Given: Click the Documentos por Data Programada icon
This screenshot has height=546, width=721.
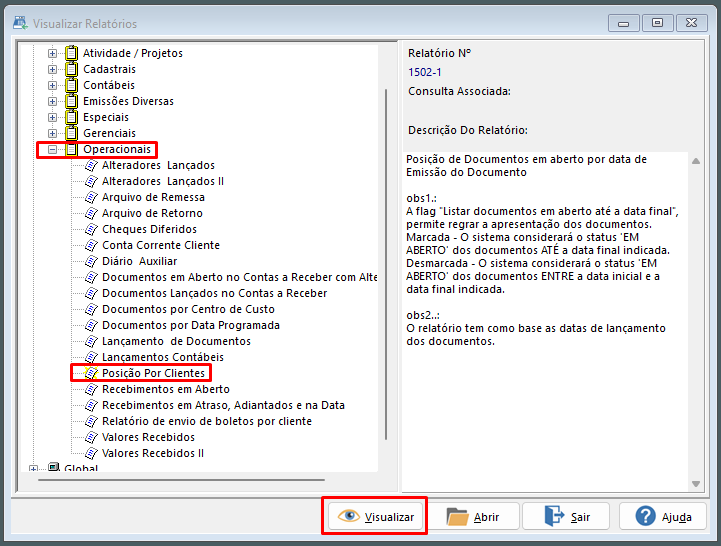Looking at the screenshot, I should tap(92, 325).
